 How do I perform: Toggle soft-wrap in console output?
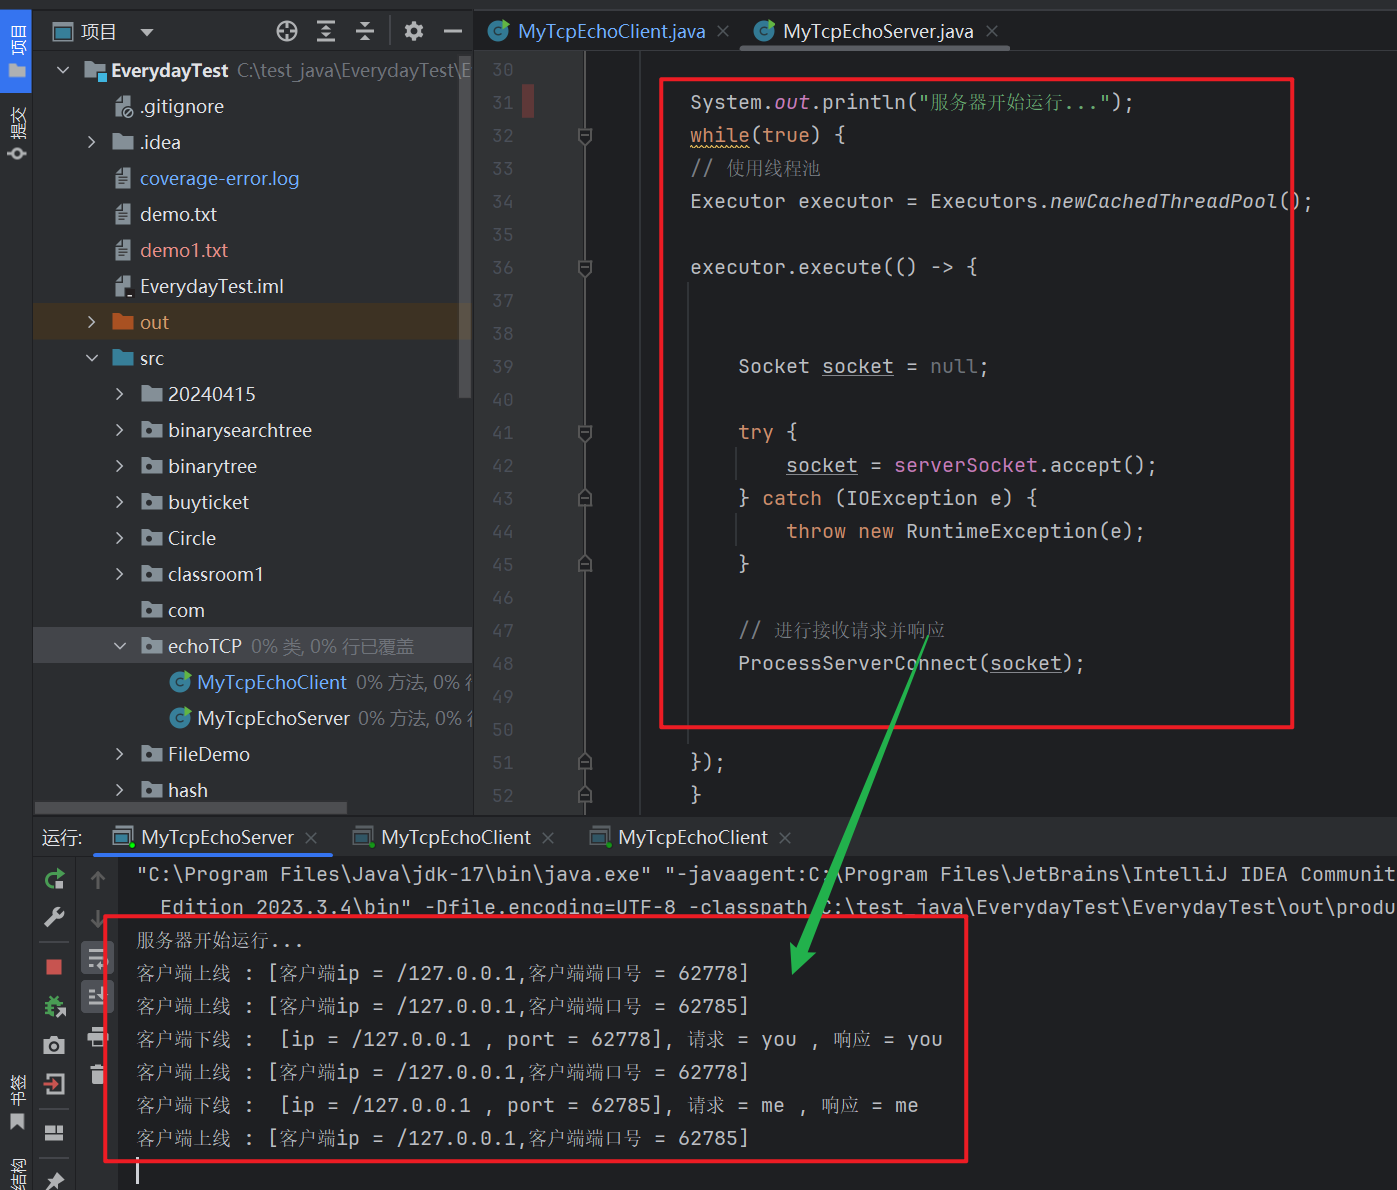coord(97,959)
